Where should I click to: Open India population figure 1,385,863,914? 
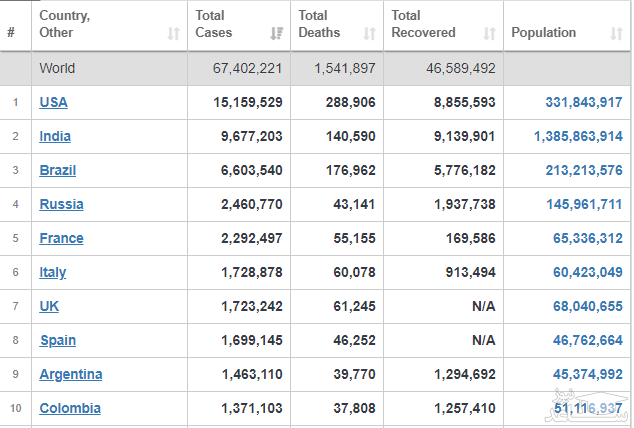tap(578, 136)
